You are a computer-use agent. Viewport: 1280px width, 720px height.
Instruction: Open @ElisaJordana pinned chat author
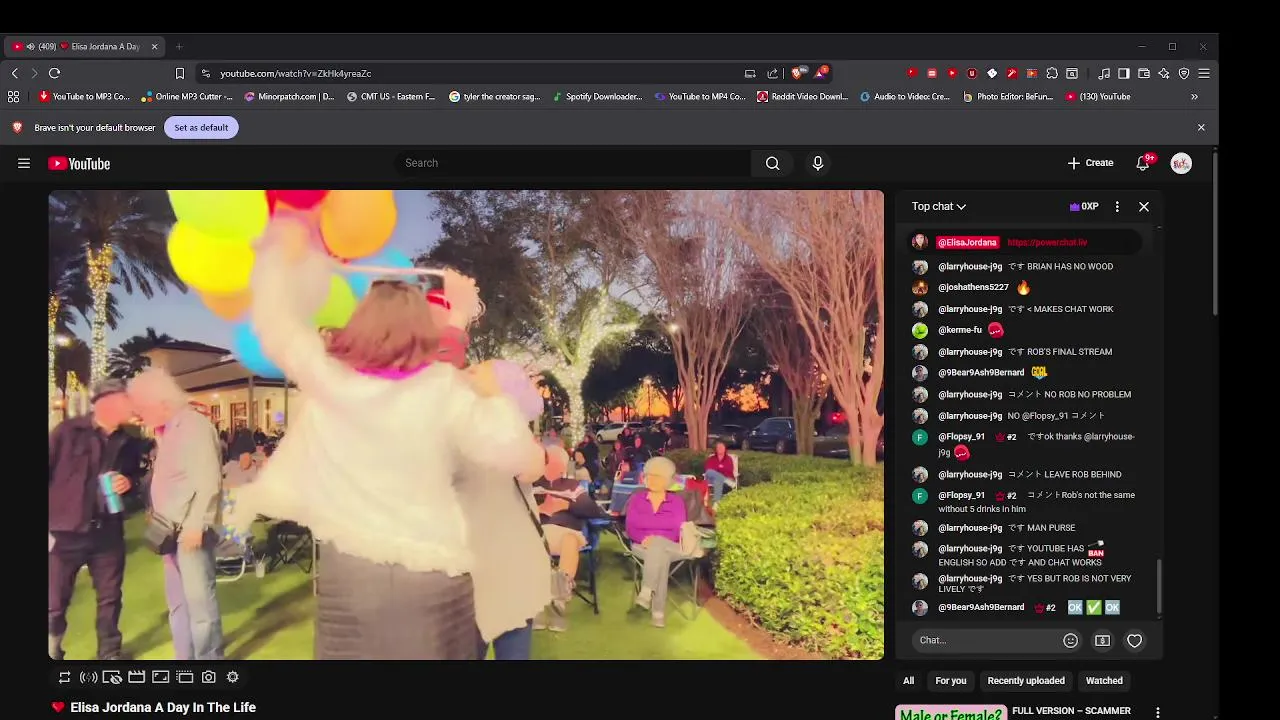click(x=967, y=242)
